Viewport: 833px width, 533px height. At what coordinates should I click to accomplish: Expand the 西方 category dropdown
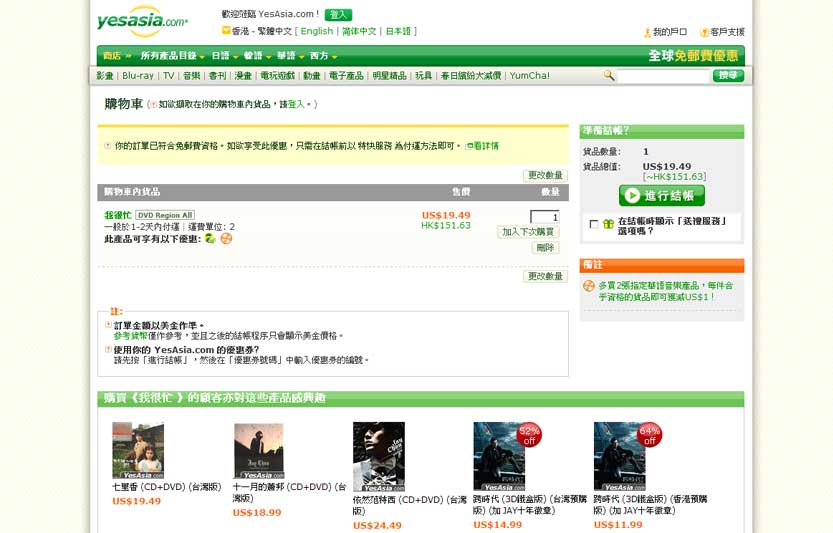tap(322, 56)
